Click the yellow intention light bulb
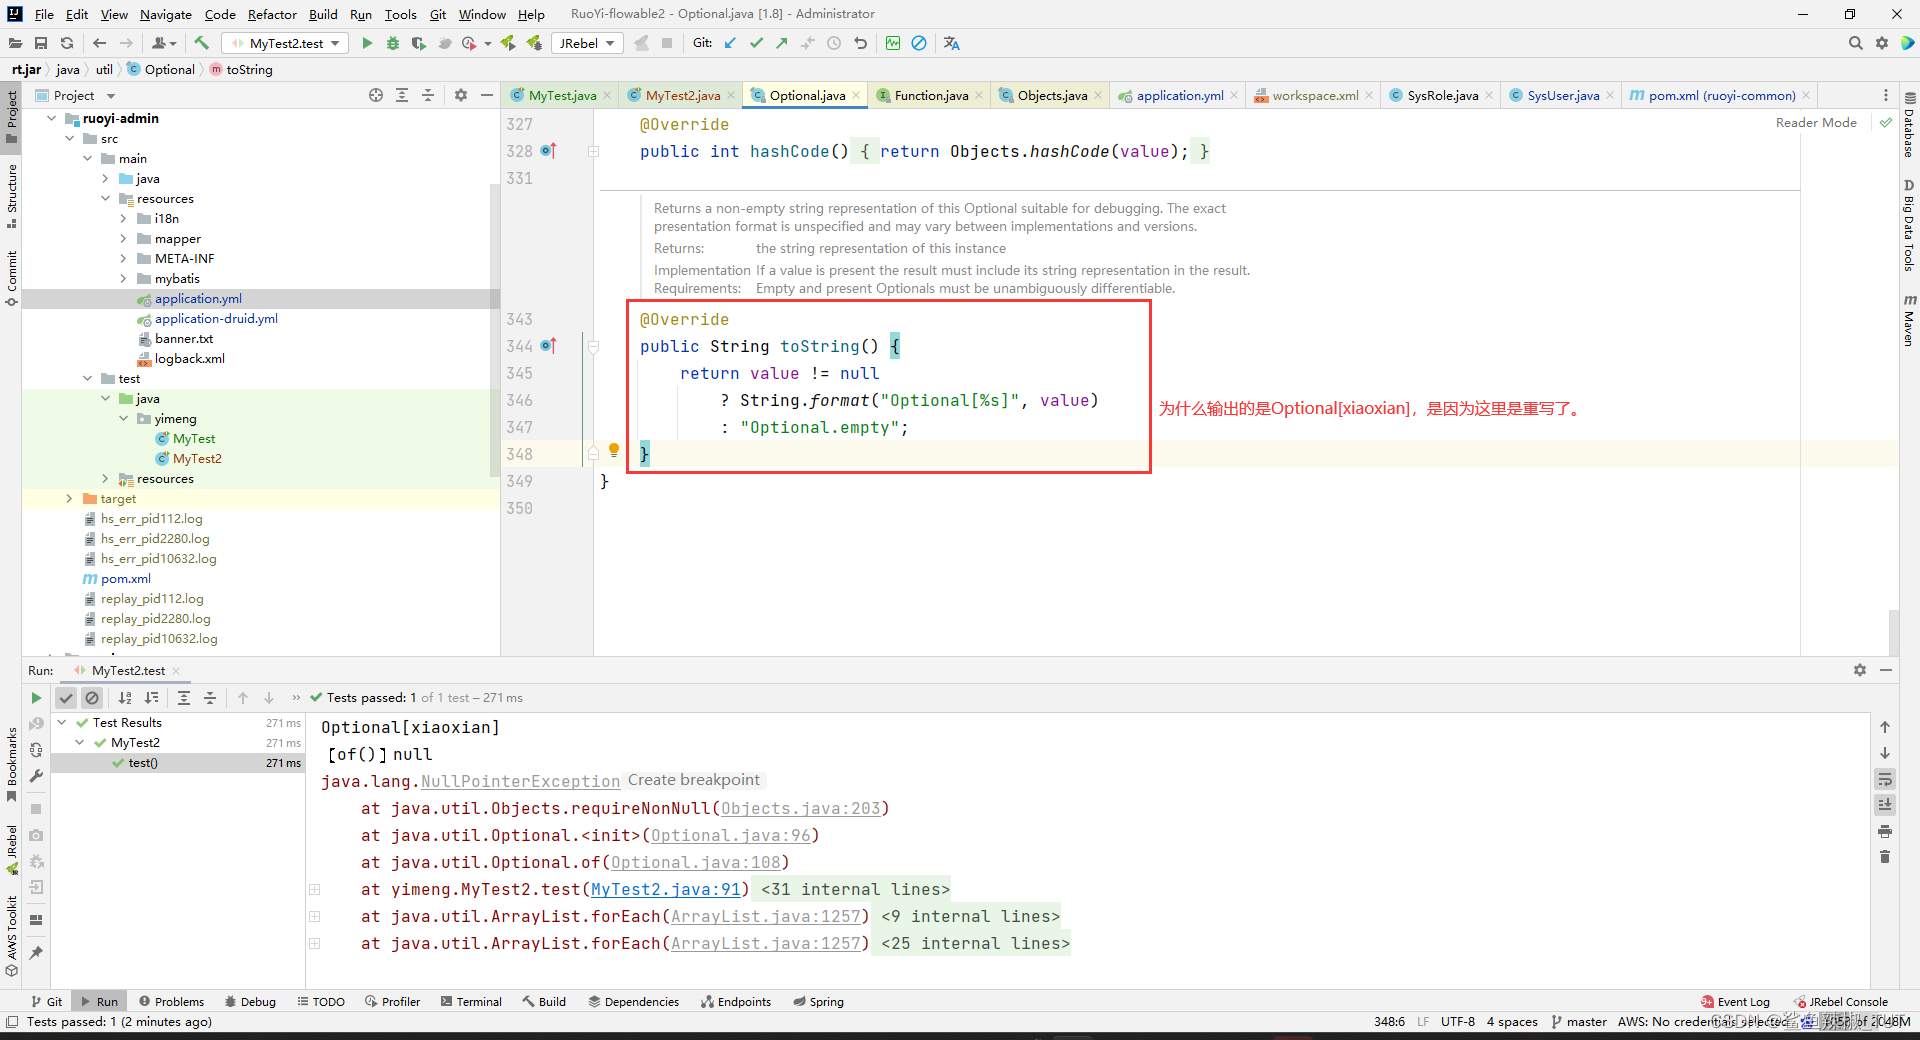This screenshot has height=1040, width=1920. point(614,450)
